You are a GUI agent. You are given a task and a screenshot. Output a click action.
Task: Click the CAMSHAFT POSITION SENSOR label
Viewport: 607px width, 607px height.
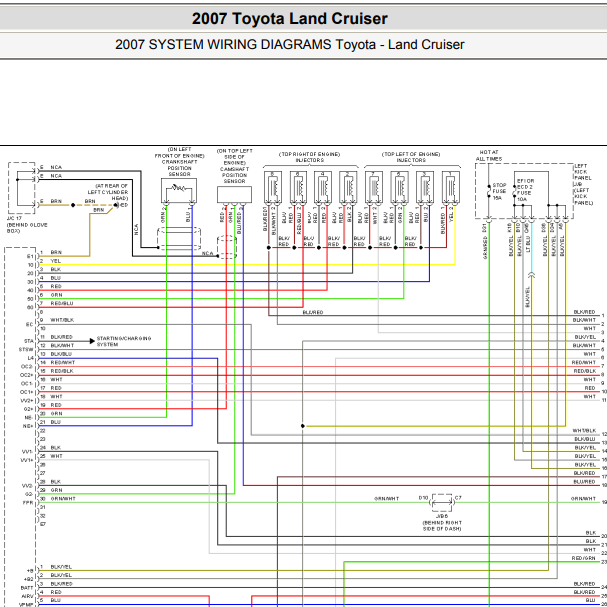(x=234, y=175)
